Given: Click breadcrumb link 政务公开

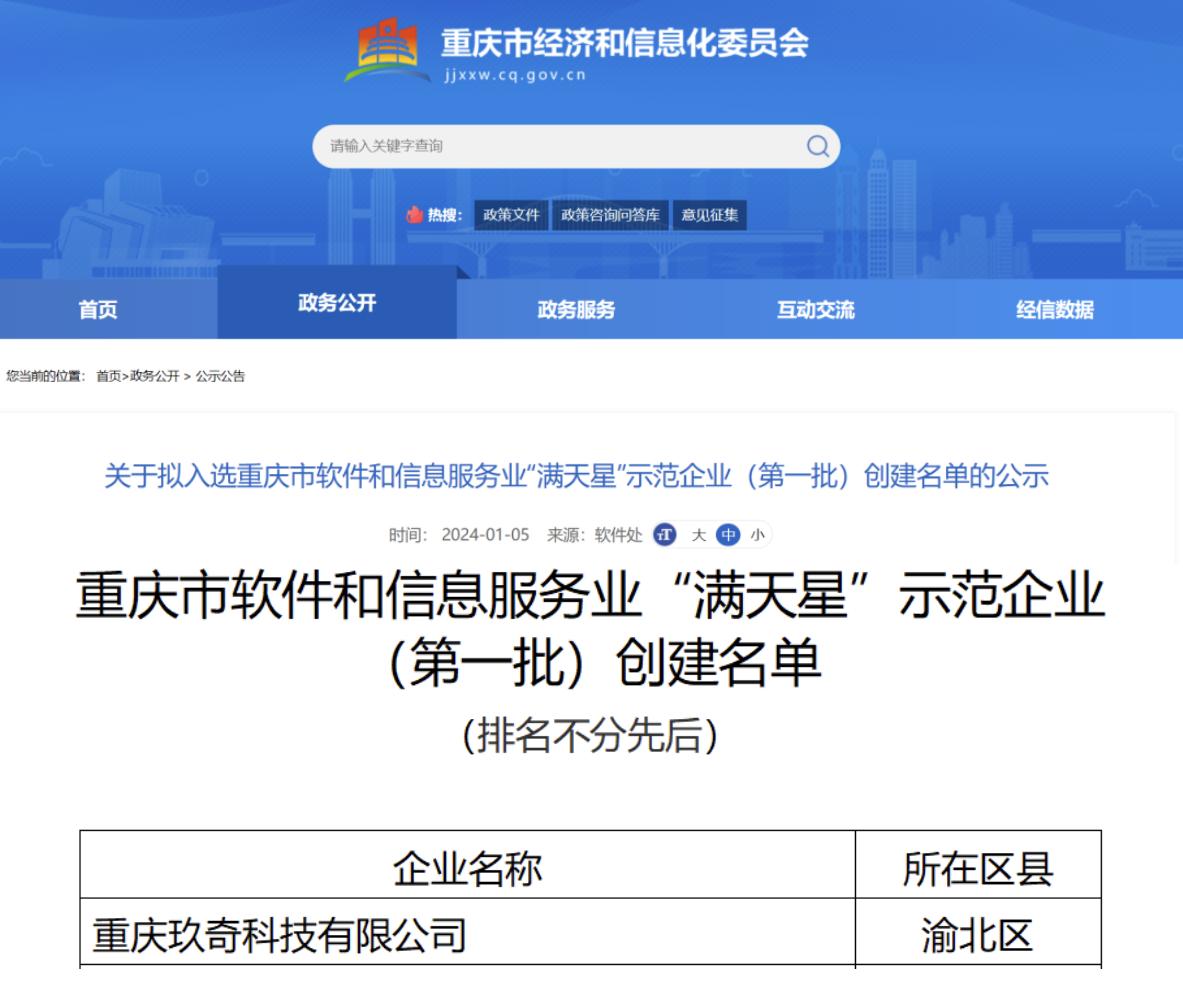Looking at the screenshot, I should pyautogui.click(x=155, y=376).
